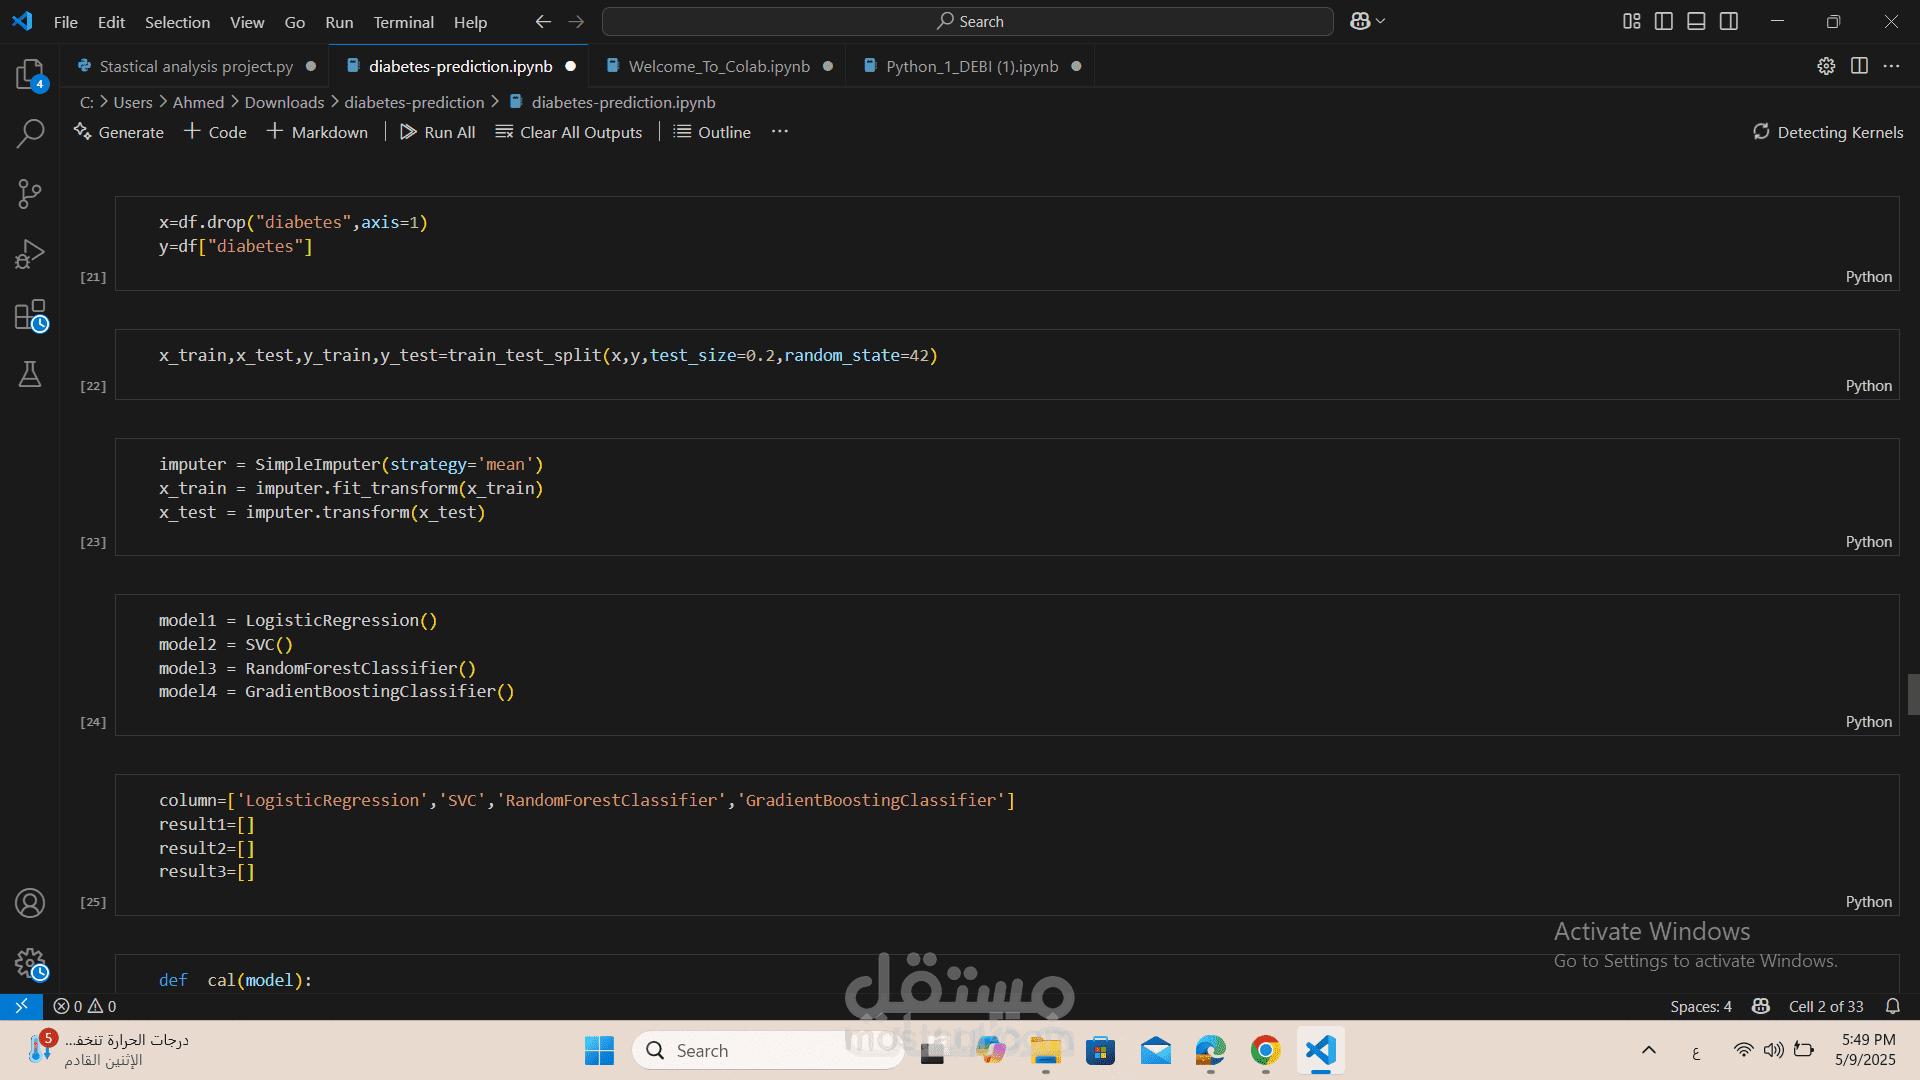Click Clear All Outputs button
The image size is (1920, 1080).
point(569,132)
